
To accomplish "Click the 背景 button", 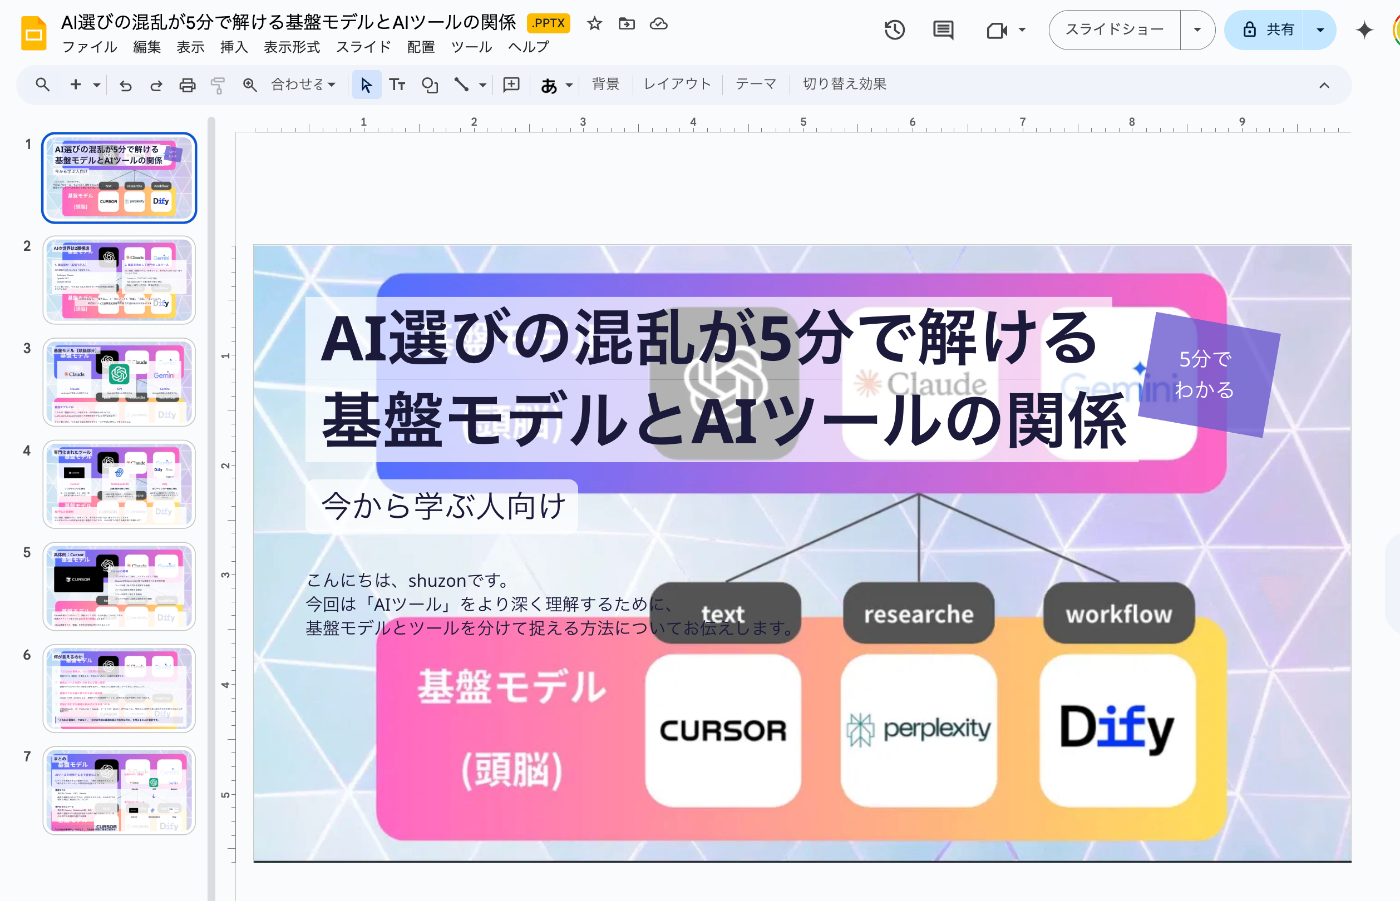I will (605, 85).
